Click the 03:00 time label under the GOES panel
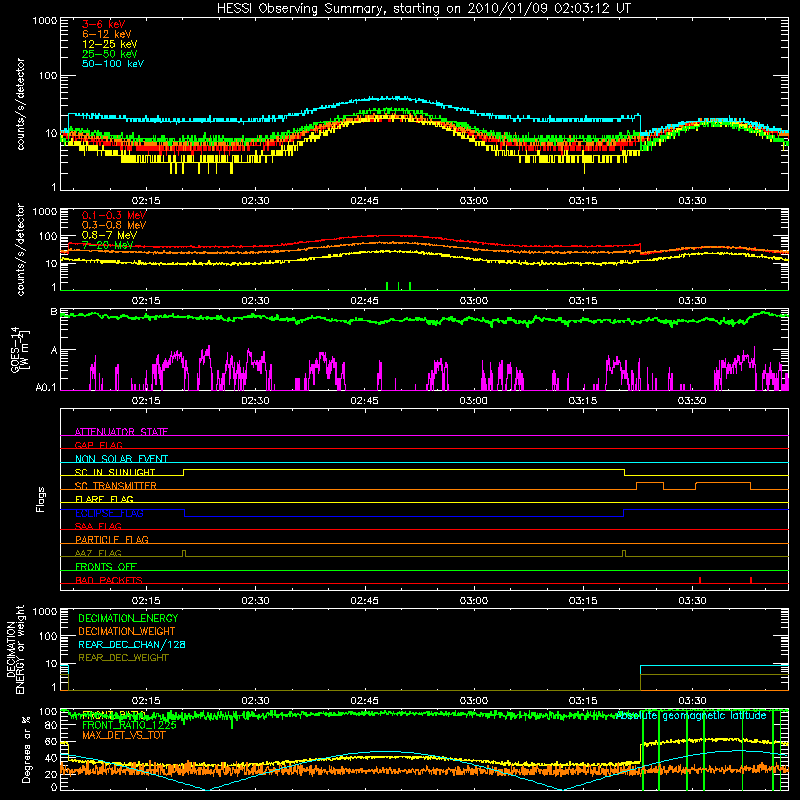This screenshot has width=800, height=800. pyautogui.click(x=473, y=401)
